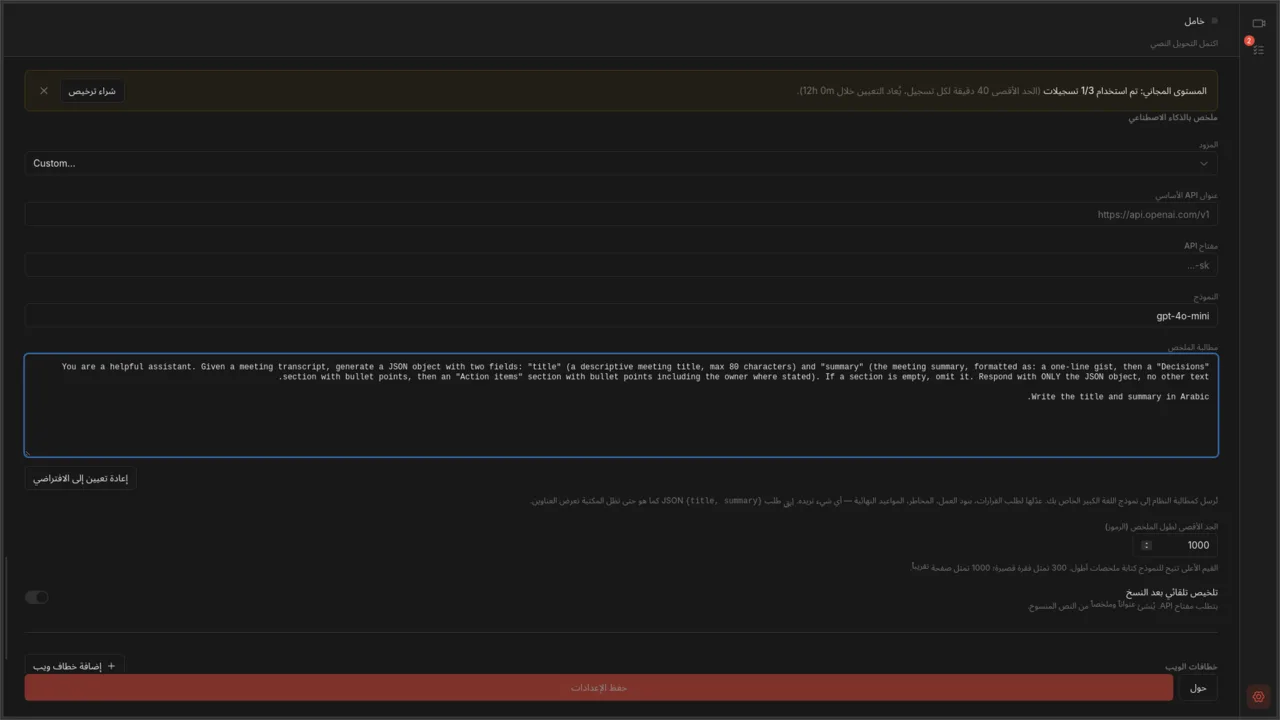Click the 'اكتمل التحويل النصي' status message
The height and width of the screenshot is (720, 1280).
coord(1184,44)
